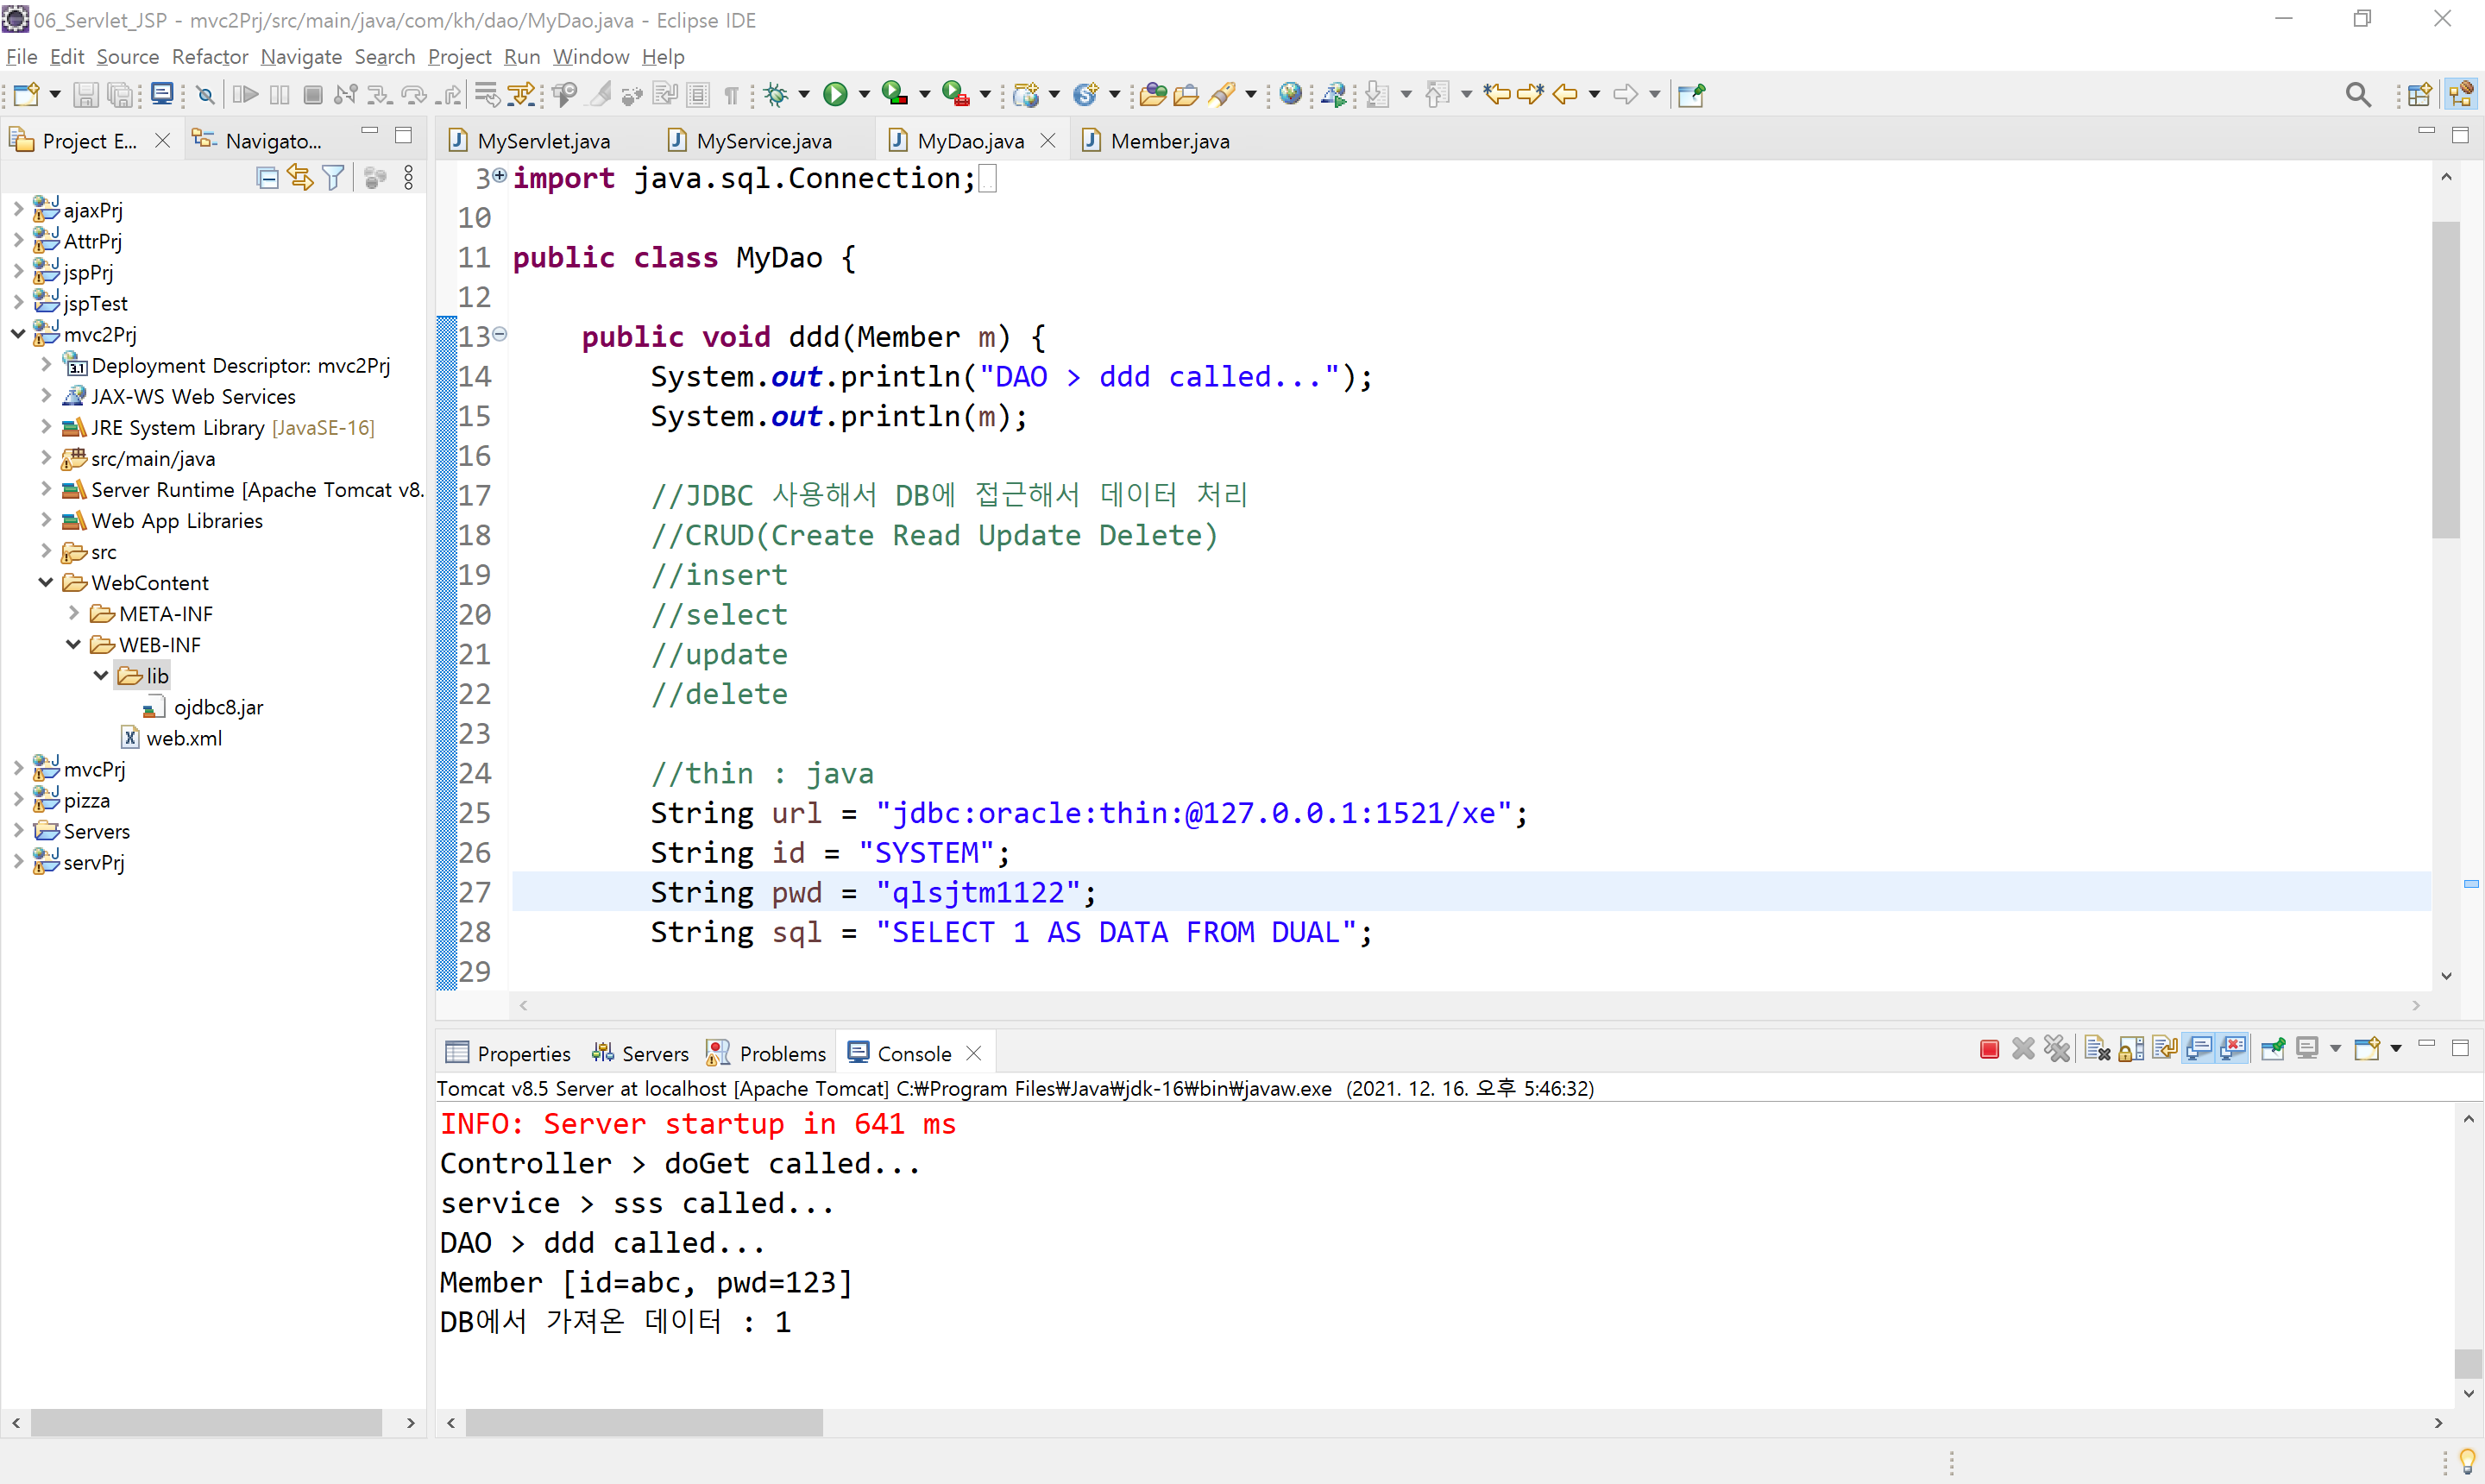2485x1484 pixels.
Task: Collapse the mvc2Prj project node
Action: point(18,334)
